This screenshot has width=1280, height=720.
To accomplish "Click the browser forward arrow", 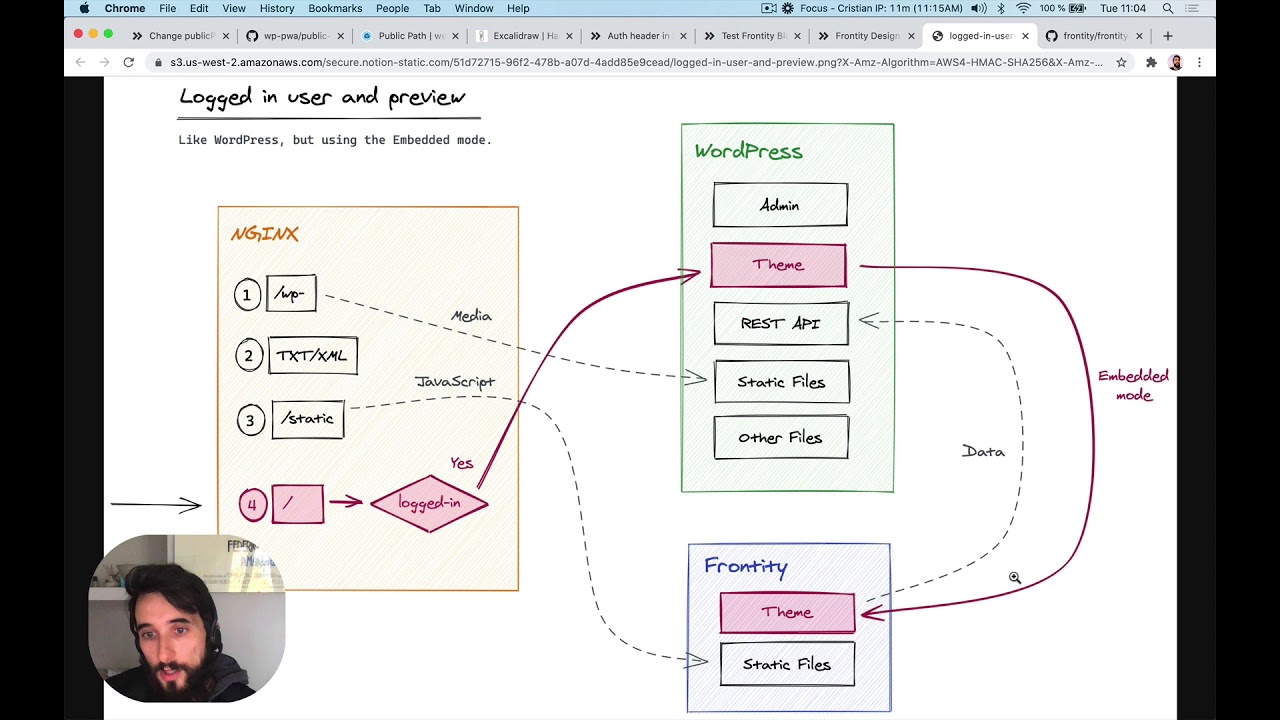I will [104, 62].
